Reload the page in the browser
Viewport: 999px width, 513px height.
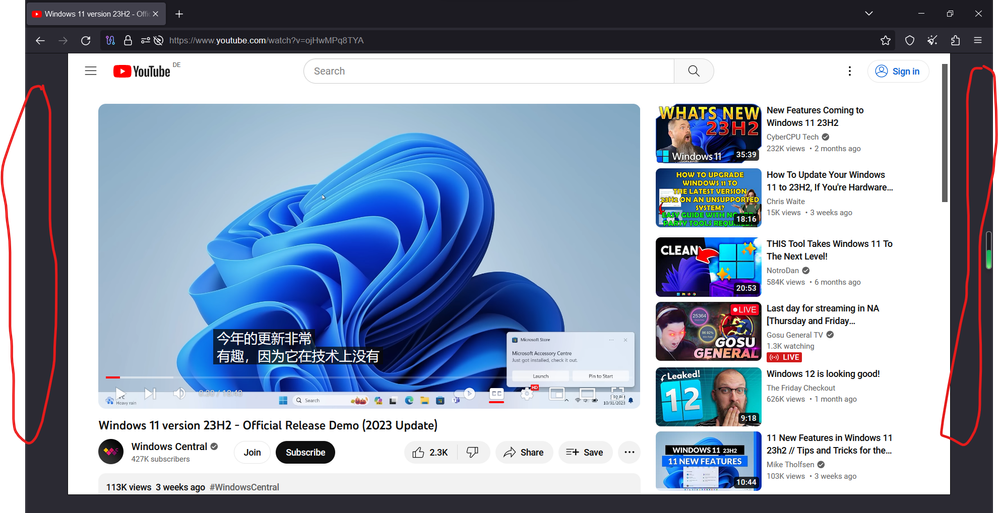(x=86, y=41)
